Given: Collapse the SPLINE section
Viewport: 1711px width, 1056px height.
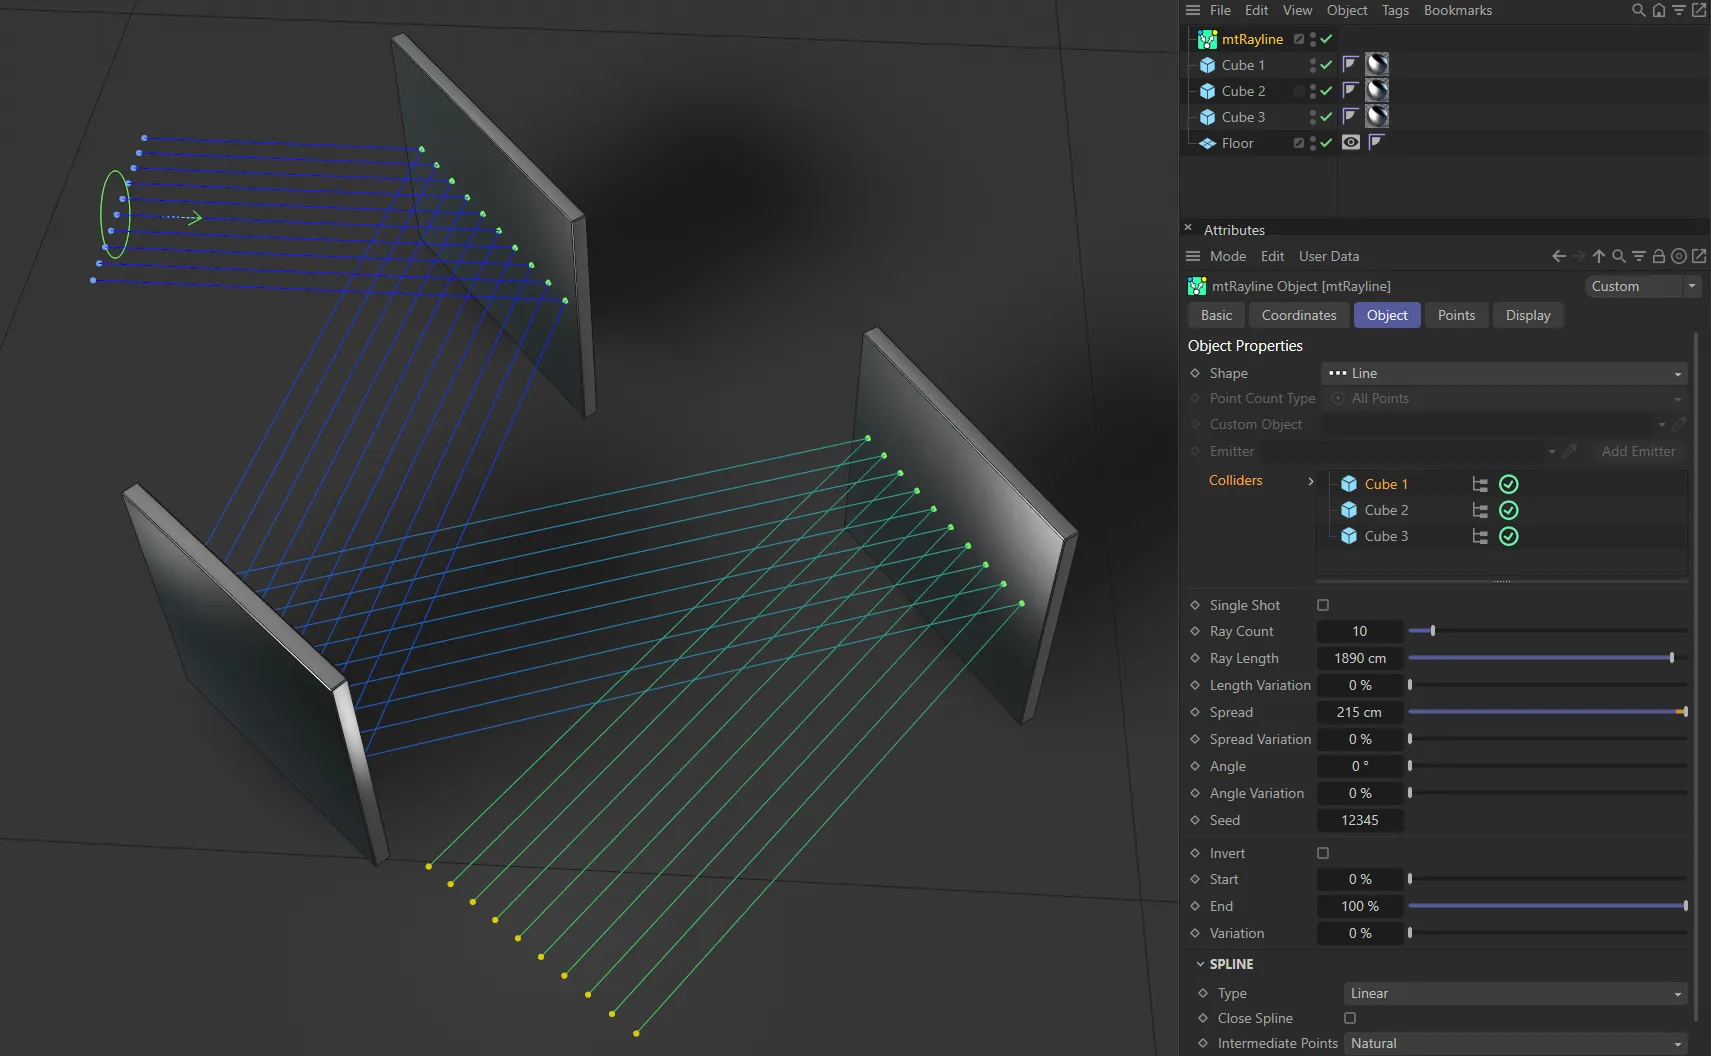Looking at the screenshot, I should (1199, 964).
